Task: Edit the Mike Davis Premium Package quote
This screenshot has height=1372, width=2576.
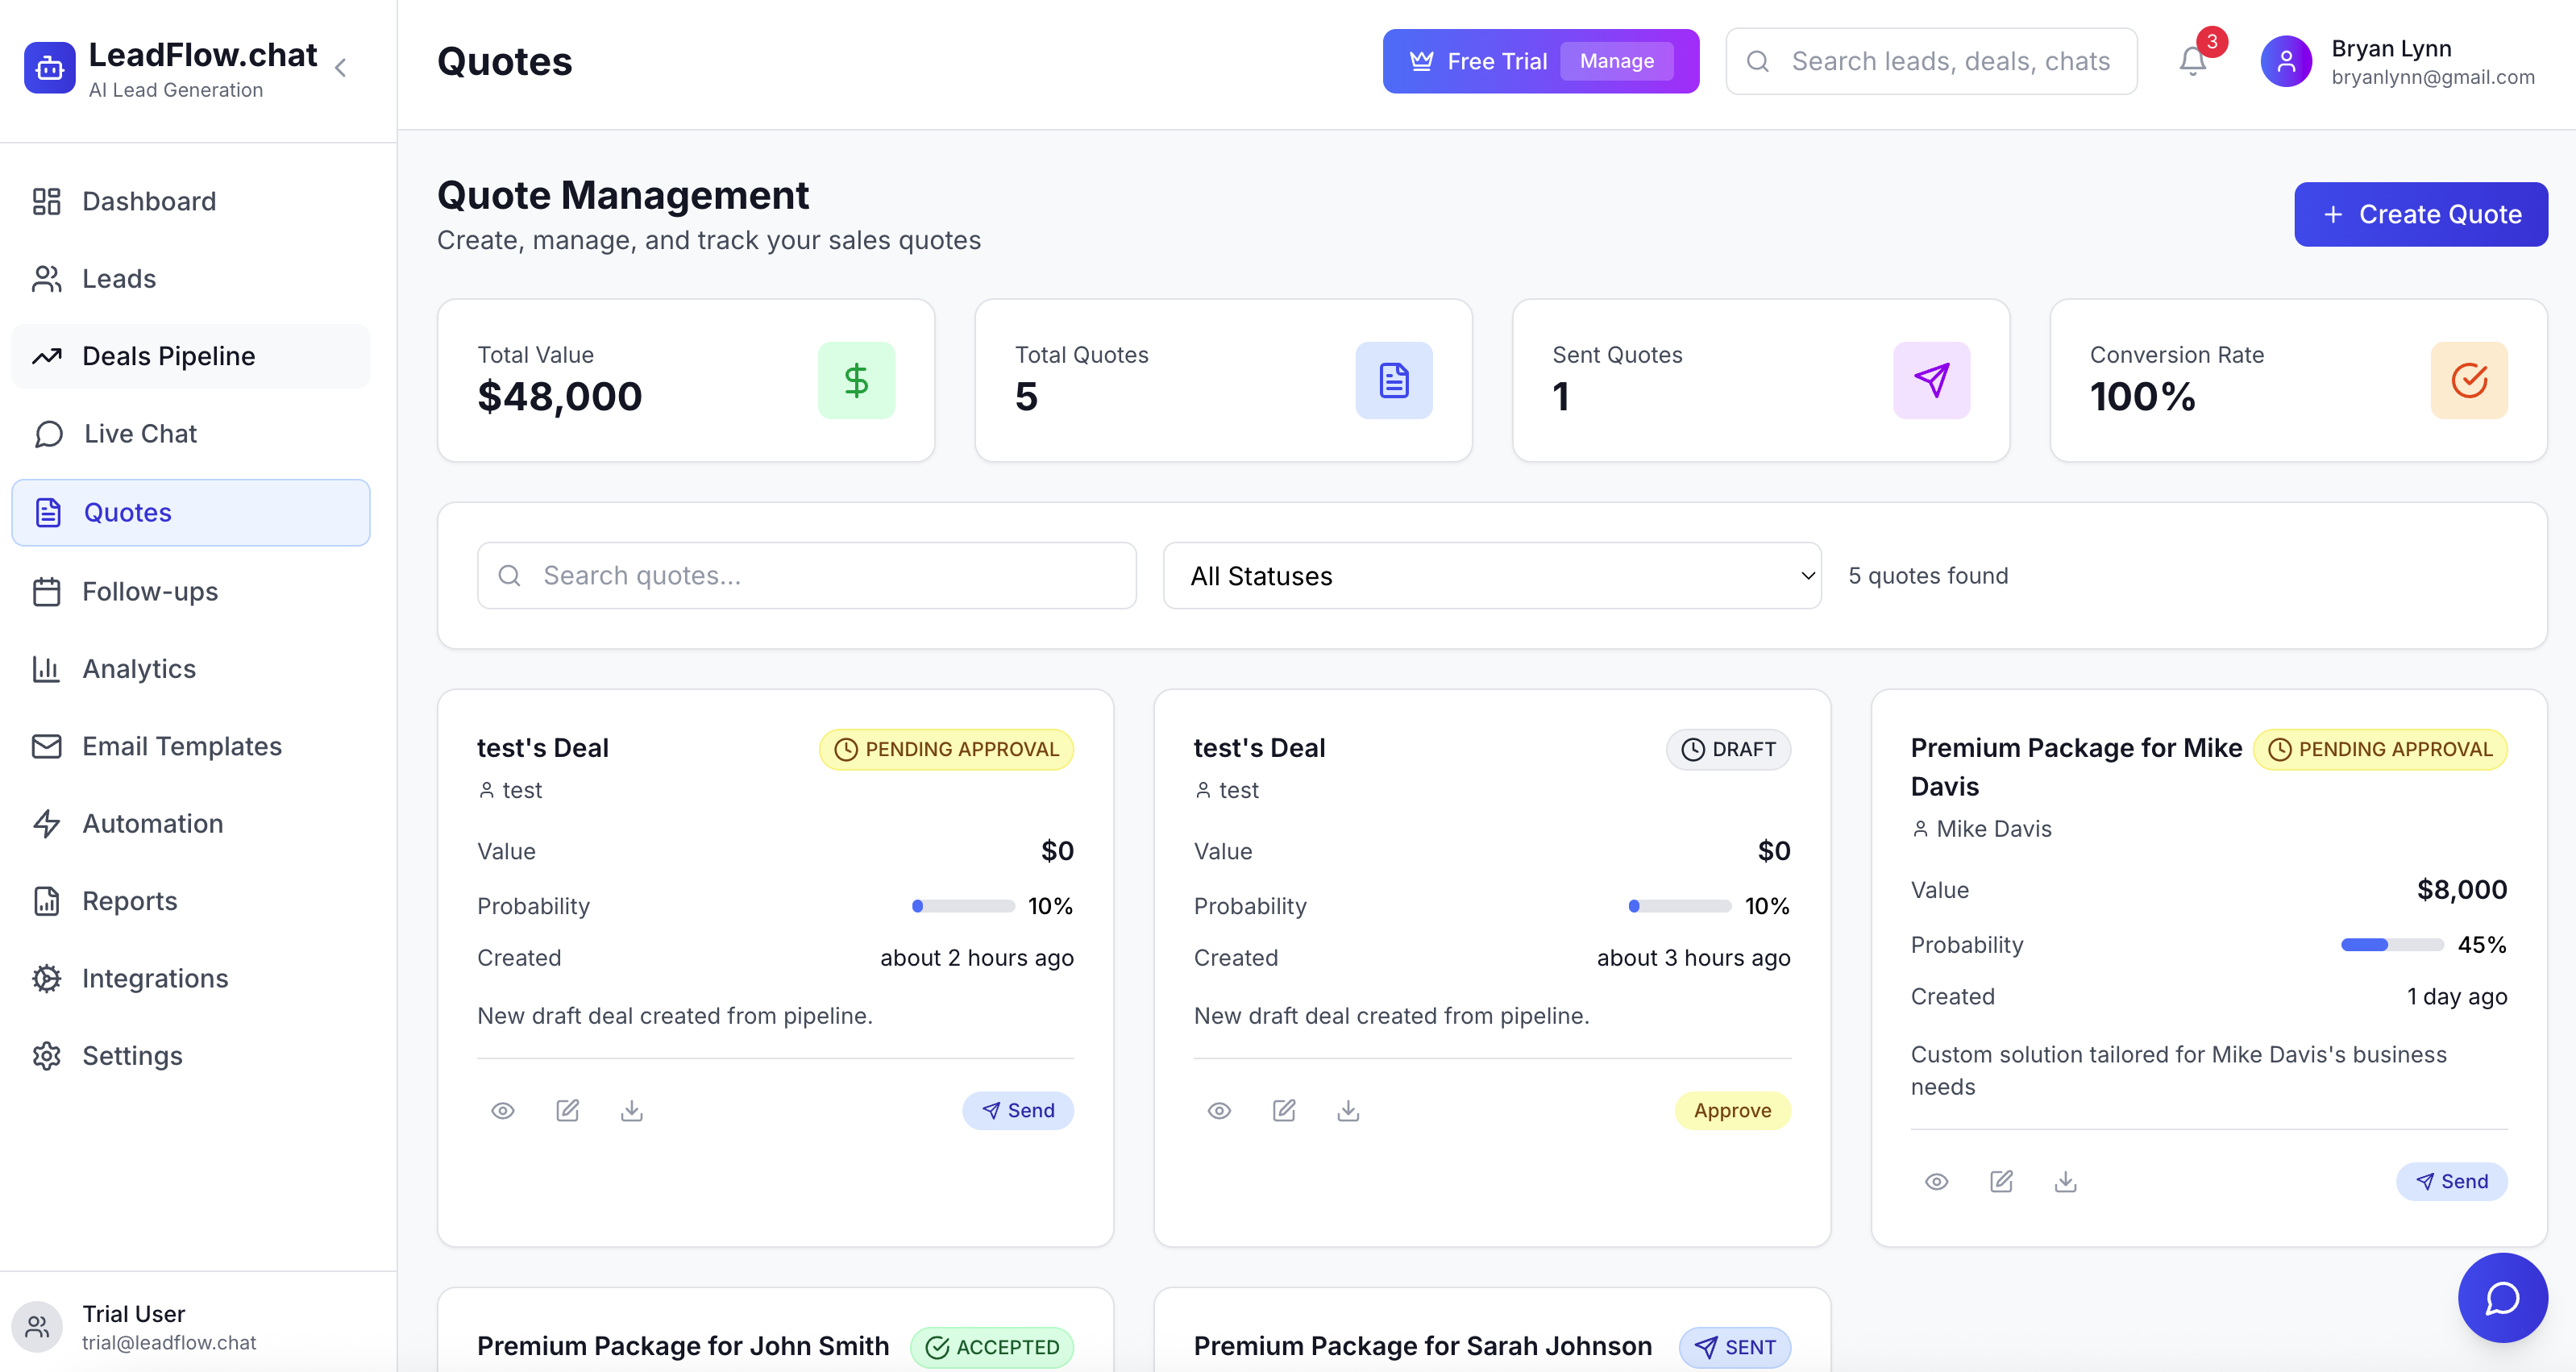Action: click(2001, 1181)
